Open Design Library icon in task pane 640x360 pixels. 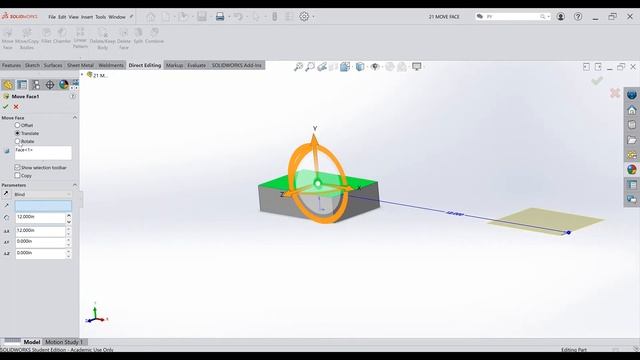(632, 125)
